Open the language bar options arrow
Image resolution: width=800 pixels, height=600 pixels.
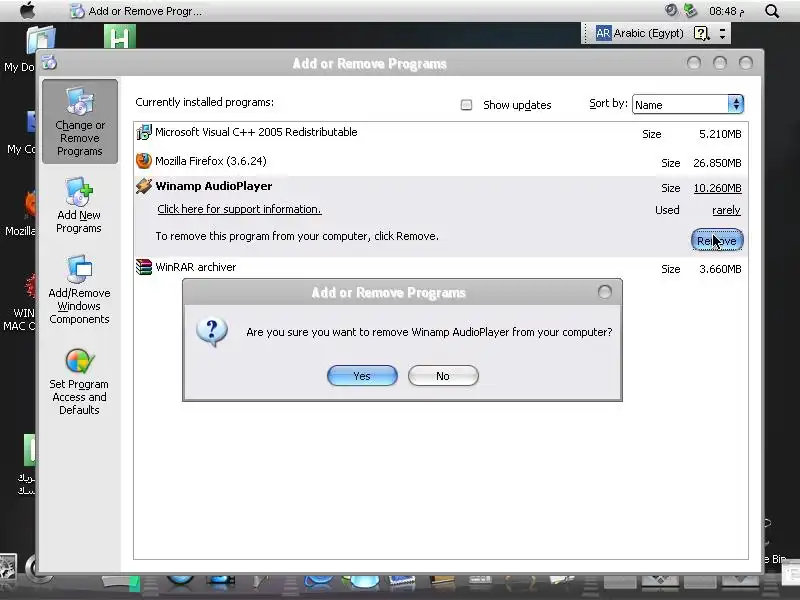coord(722,34)
